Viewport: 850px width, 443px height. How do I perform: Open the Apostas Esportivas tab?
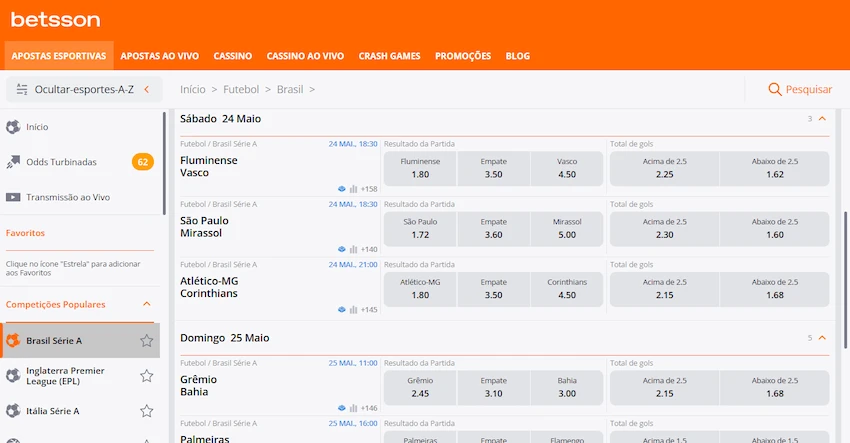click(x=59, y=56)
